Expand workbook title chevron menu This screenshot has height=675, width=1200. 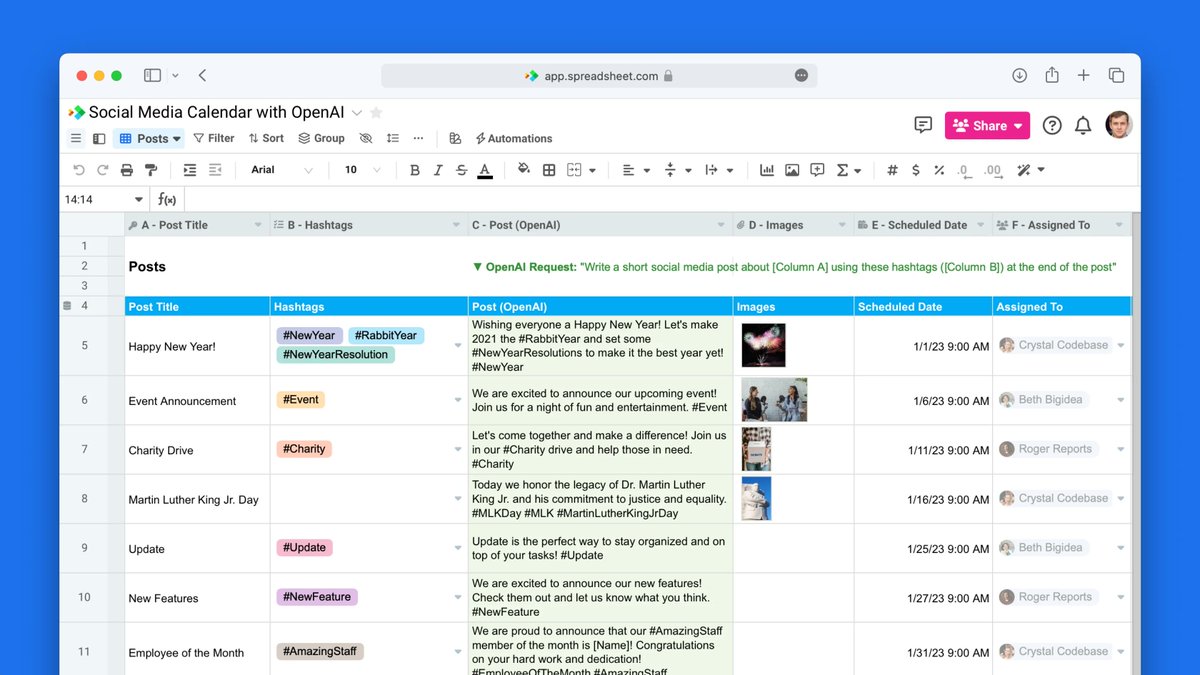tap(357, 113)
